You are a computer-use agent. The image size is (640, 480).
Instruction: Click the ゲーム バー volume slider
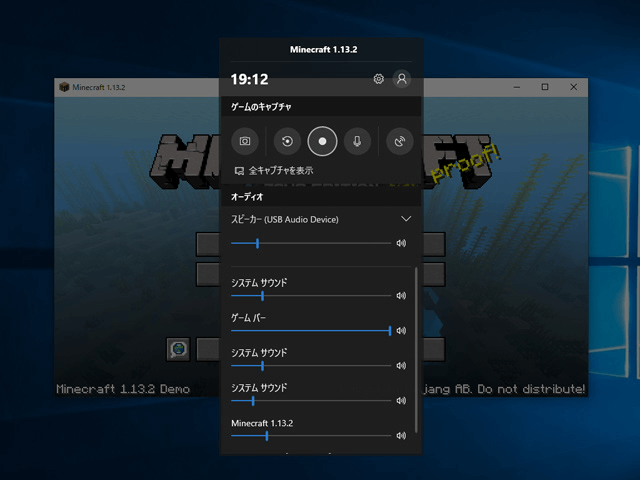pyautogui.click(x=310, y=330)
